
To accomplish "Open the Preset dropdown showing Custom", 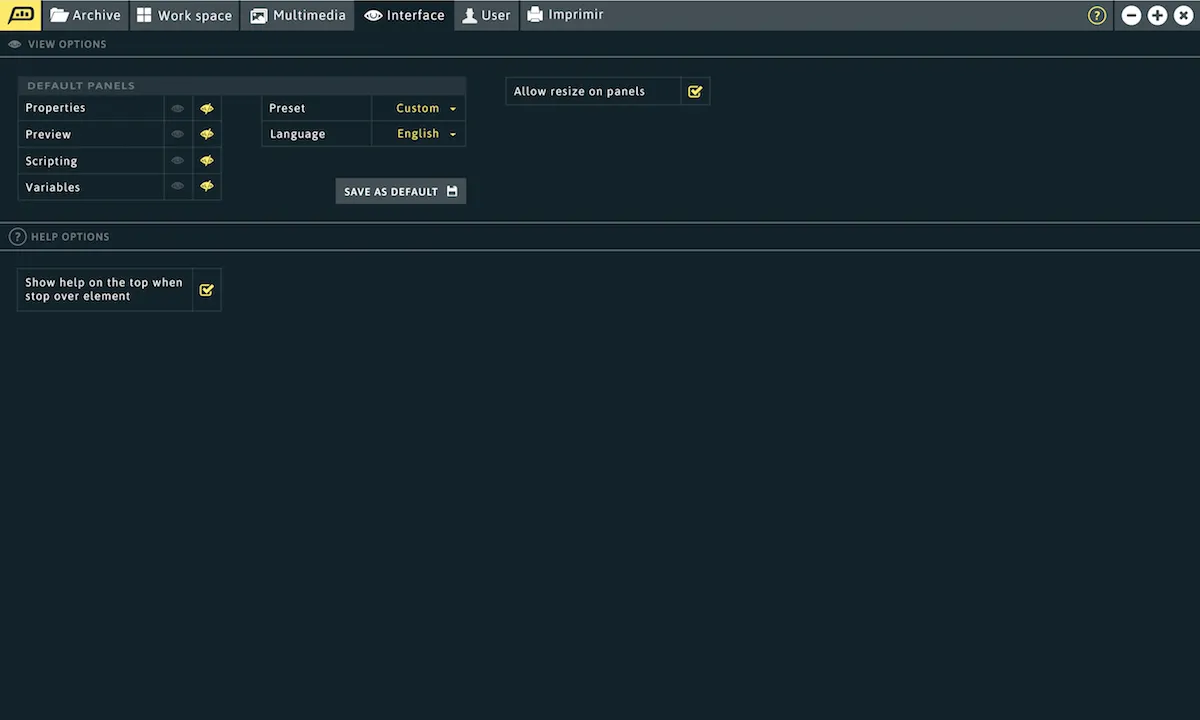I will pyautogui.click(x=425, y=108).
